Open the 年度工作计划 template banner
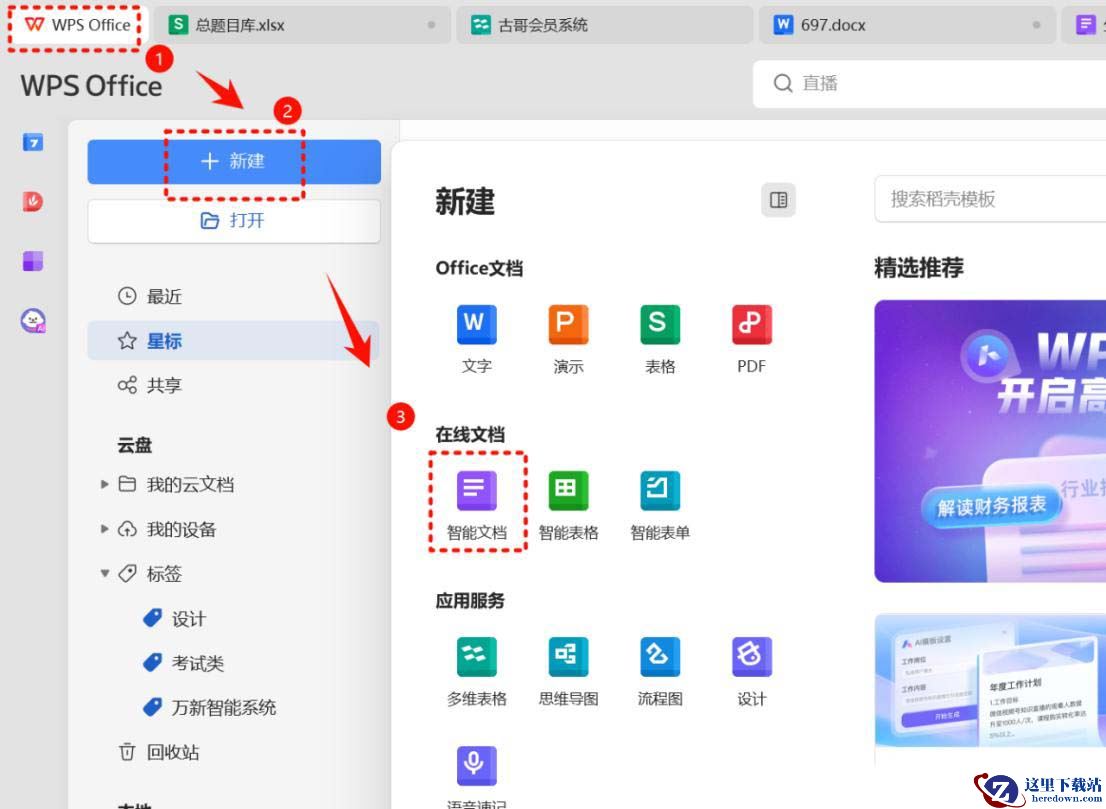Screen dimensions: 1106x809 coord(990,680)
